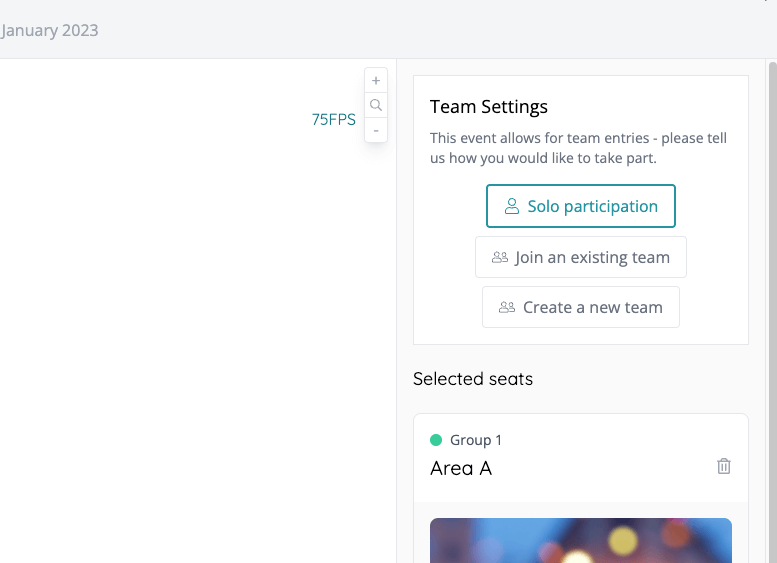
Task: Click person icon in Solo participation
Action: [512, 206]
